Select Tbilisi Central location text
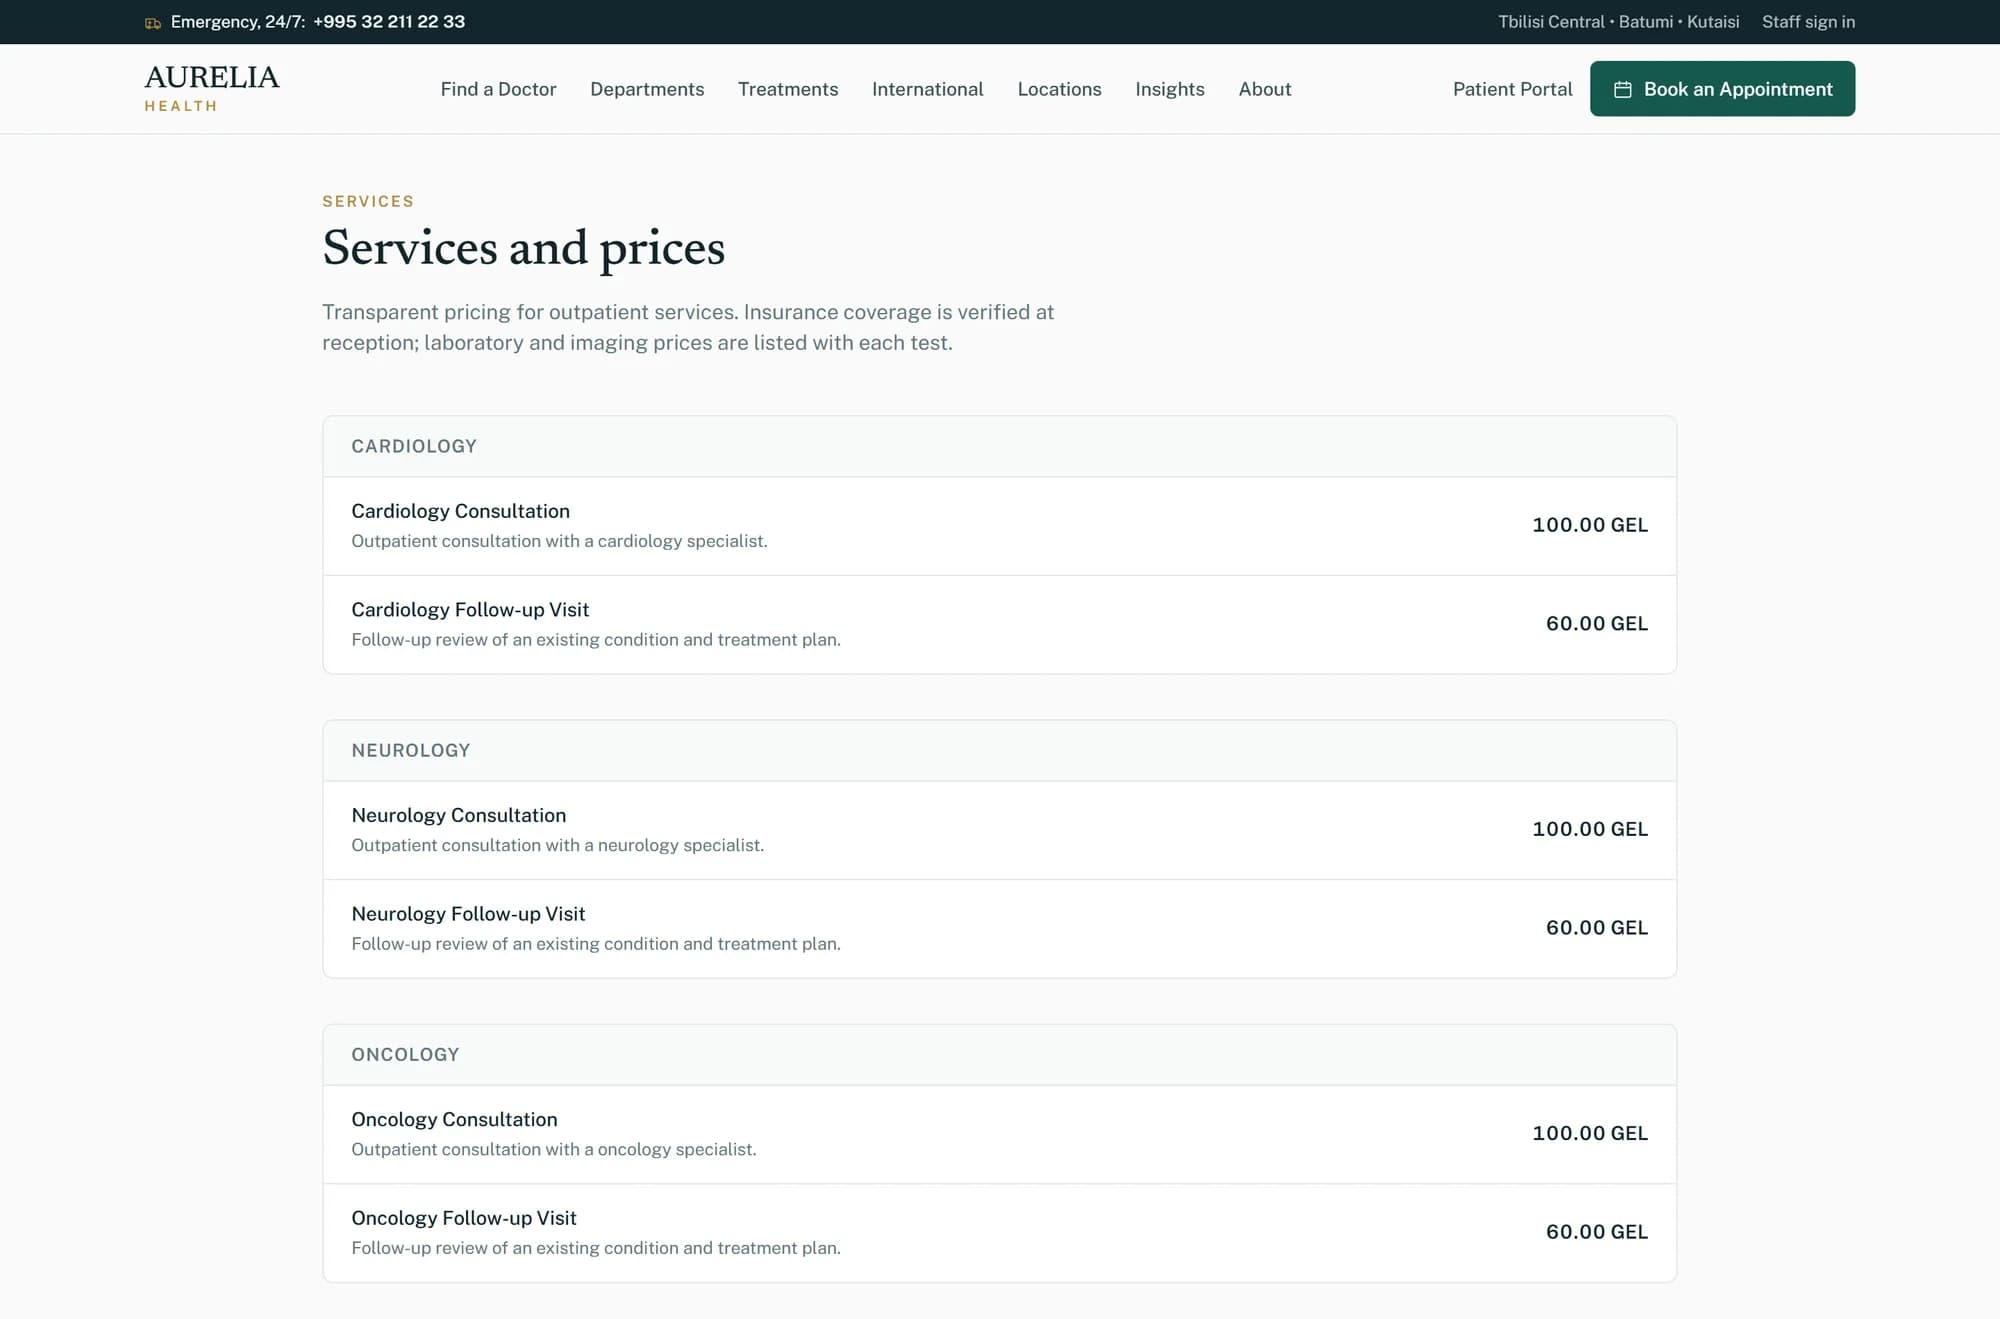The image size is (2000, 1319). pos(1551,22)
